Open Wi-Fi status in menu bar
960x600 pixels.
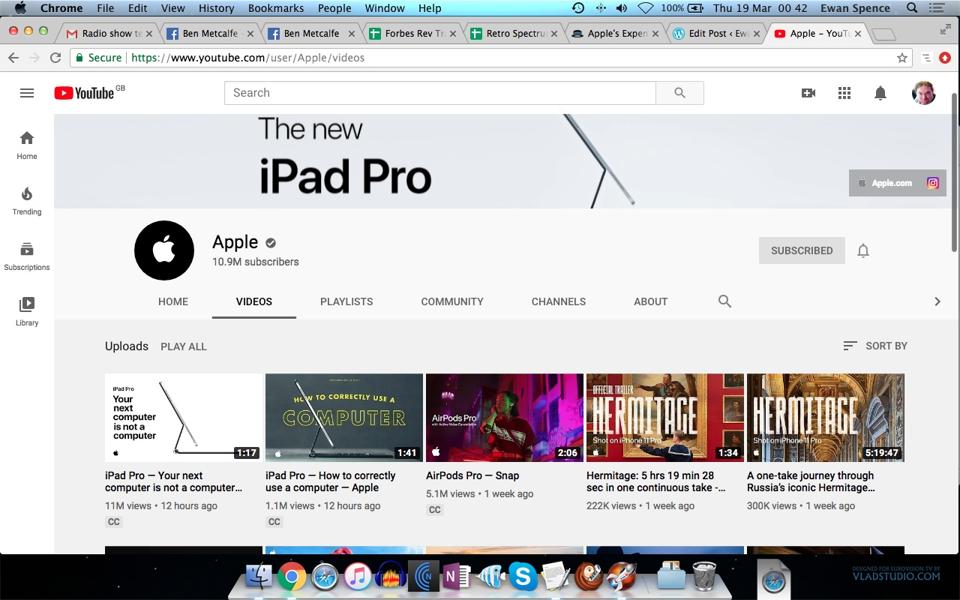click(645, 8)
